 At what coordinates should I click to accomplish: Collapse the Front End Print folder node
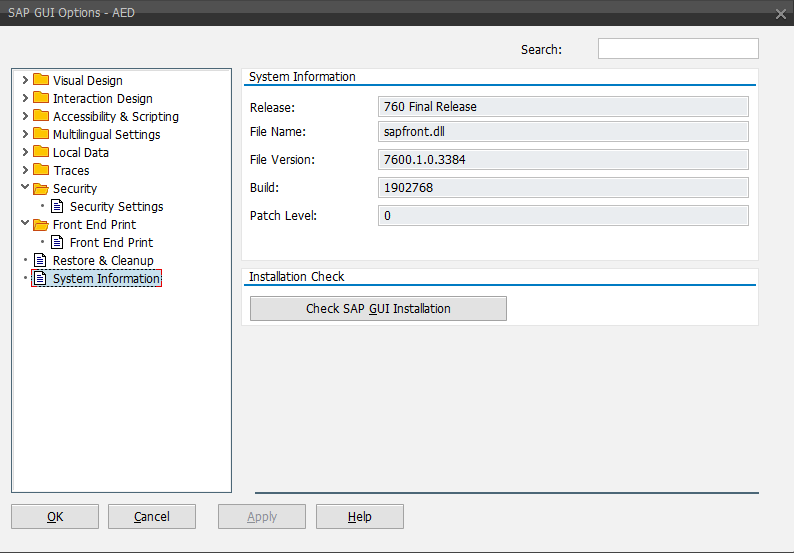pos(25,223)
